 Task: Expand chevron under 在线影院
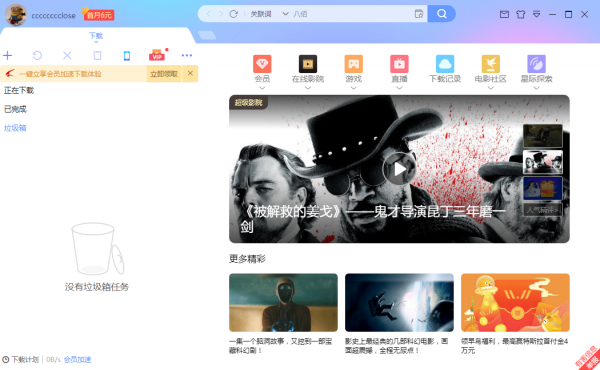pyautogui.click(x=308, y=88)
